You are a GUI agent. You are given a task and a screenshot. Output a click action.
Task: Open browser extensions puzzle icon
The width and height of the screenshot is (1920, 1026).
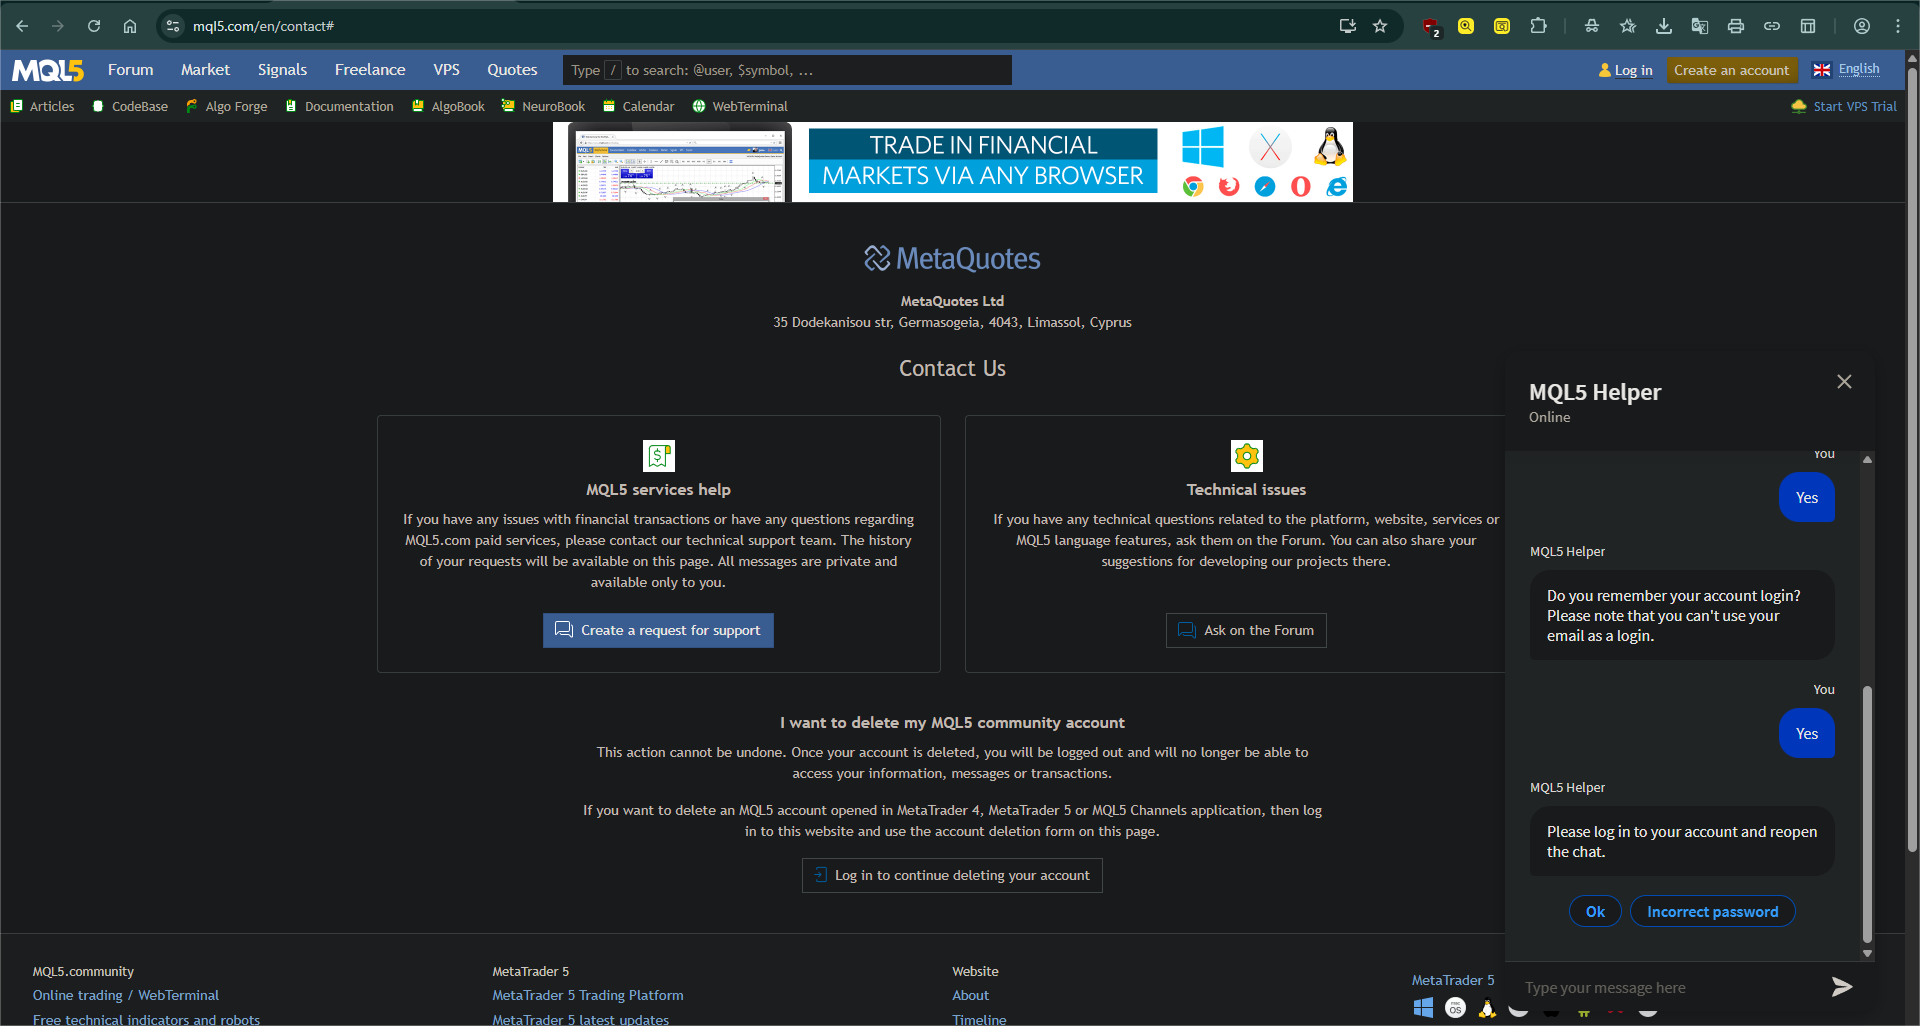pyautogui.click(x=1538, y=26)
